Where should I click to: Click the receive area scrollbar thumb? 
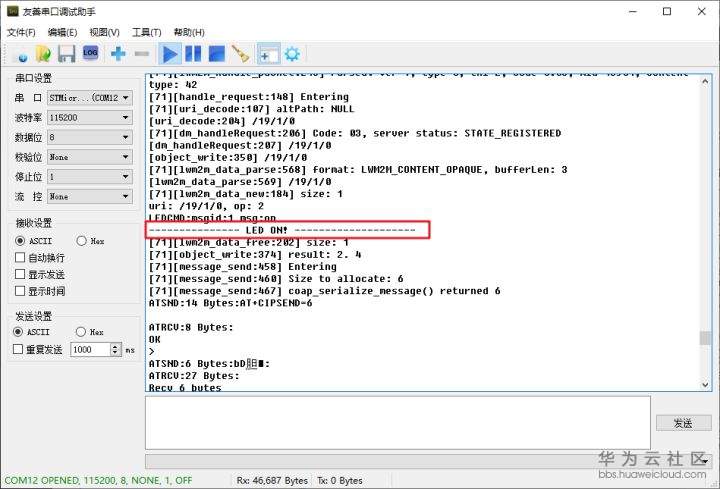click(705, 338)
